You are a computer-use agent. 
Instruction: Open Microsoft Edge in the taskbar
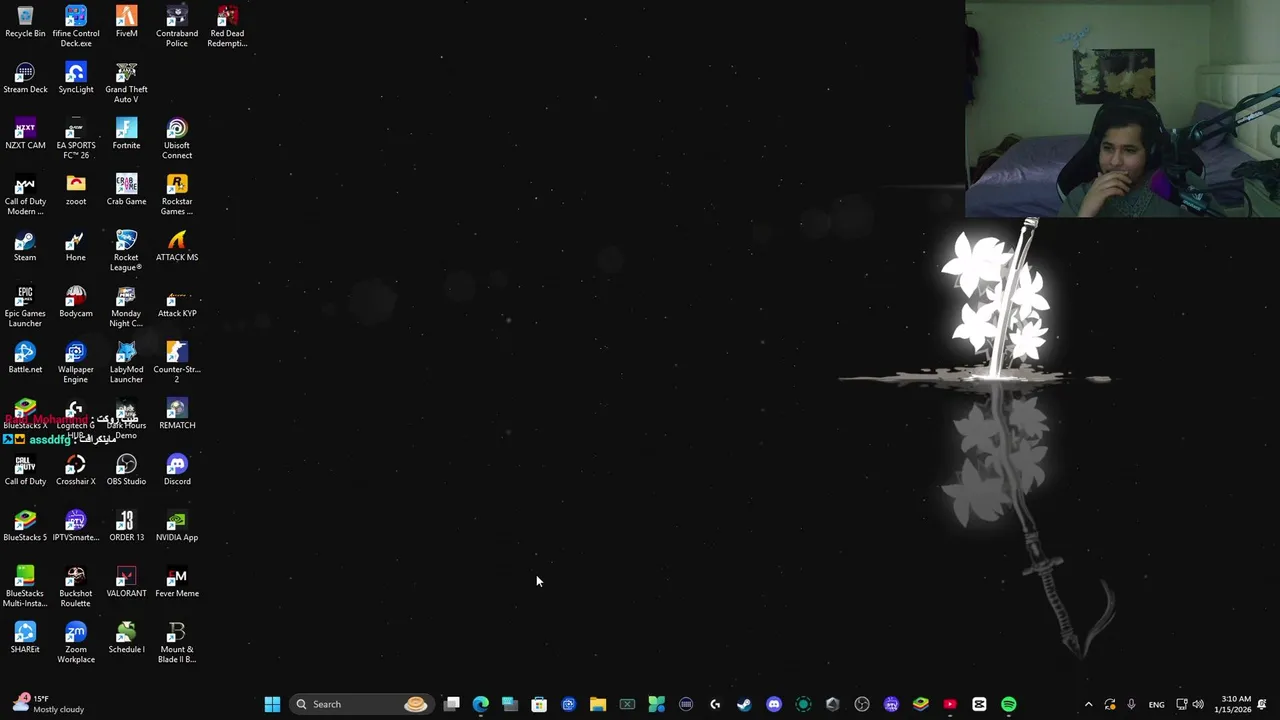(481, 704)
